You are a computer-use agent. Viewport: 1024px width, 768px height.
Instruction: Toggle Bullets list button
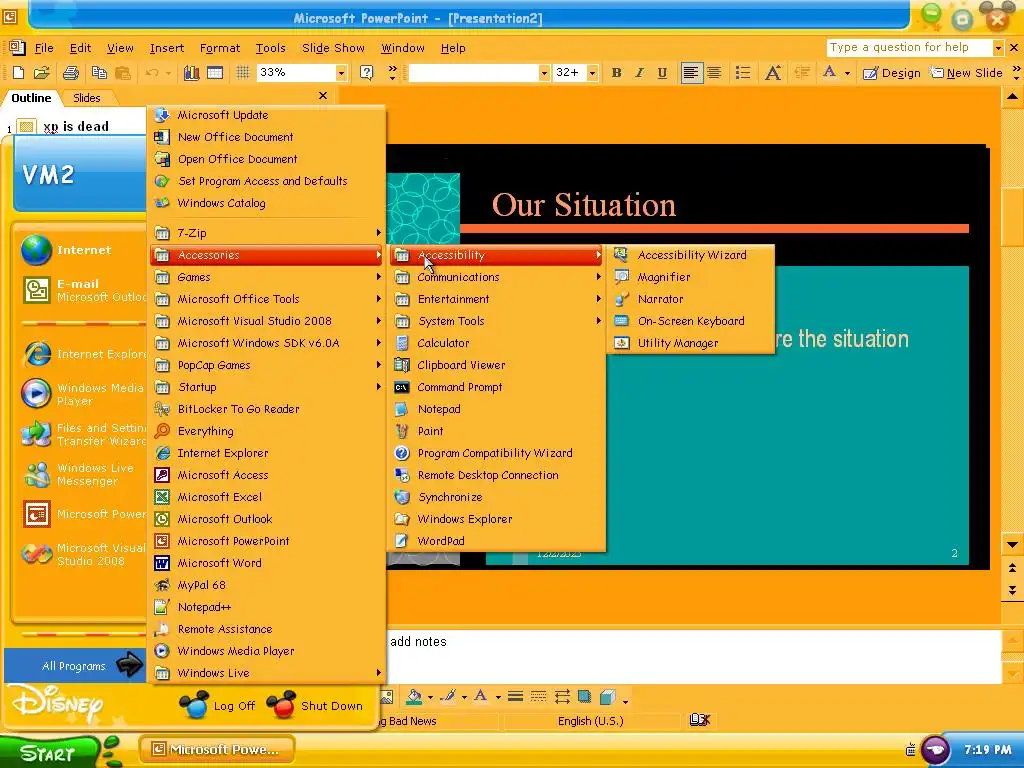pos(743,73)
